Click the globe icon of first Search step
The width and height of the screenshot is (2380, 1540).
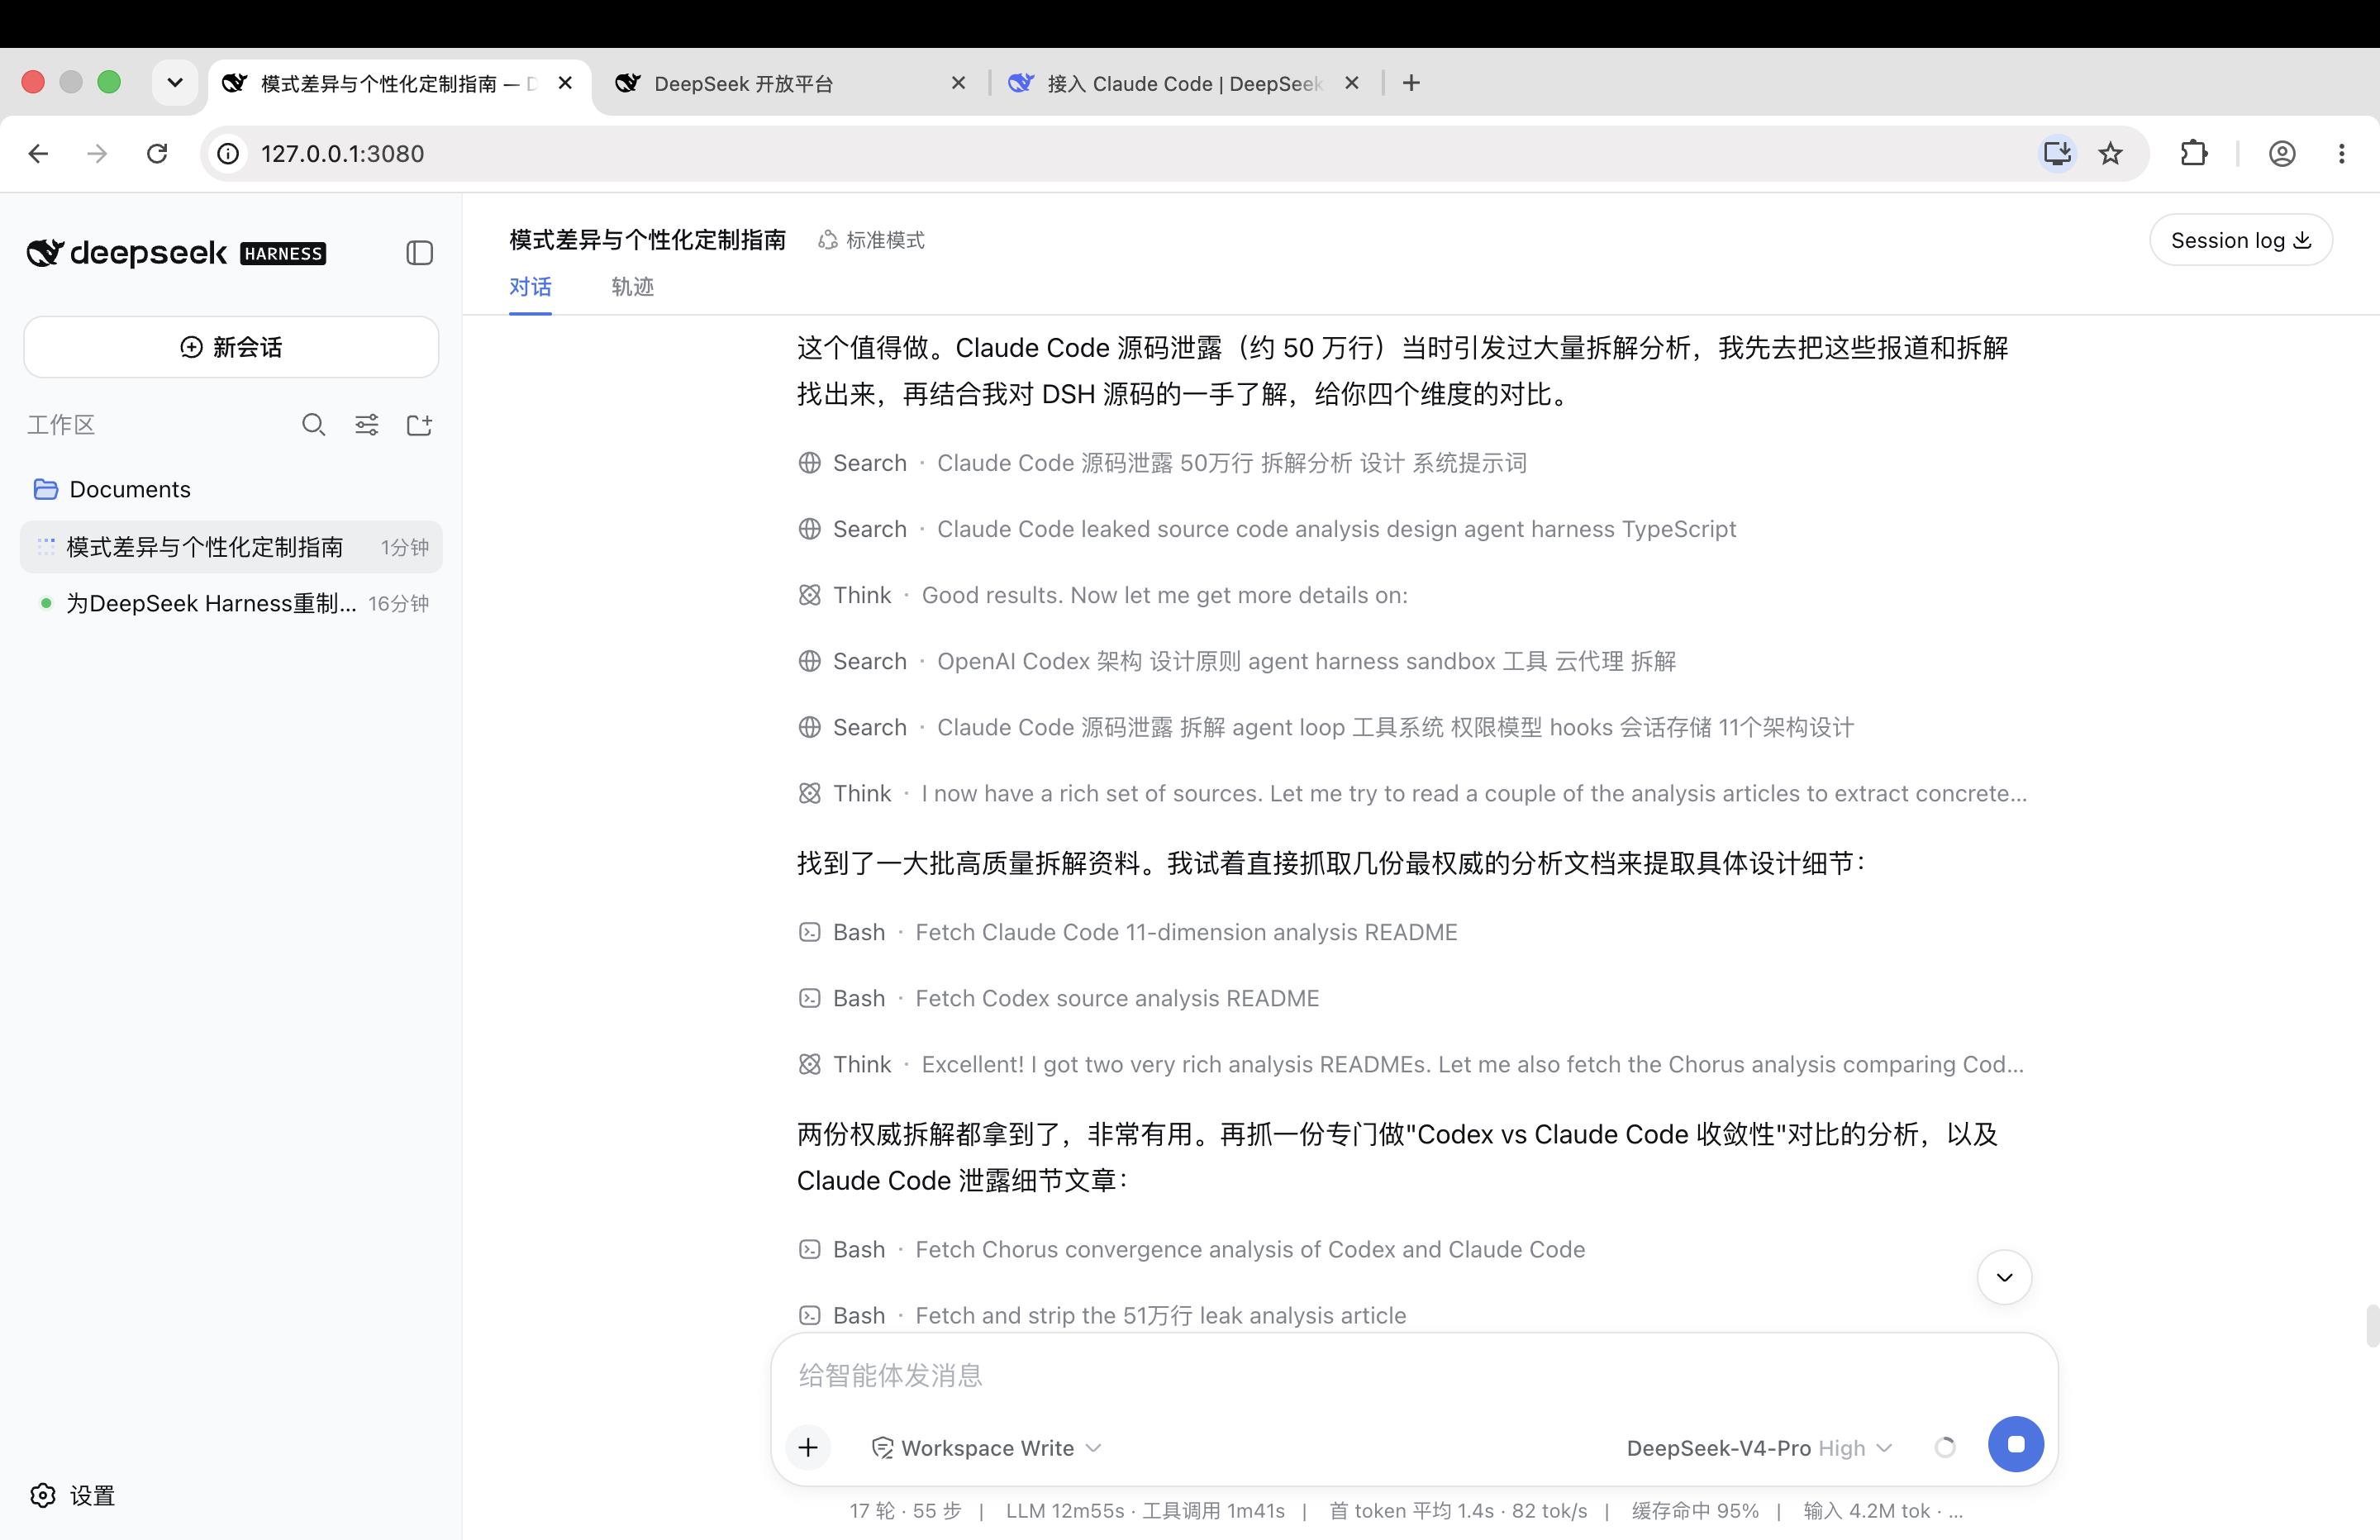810,463
